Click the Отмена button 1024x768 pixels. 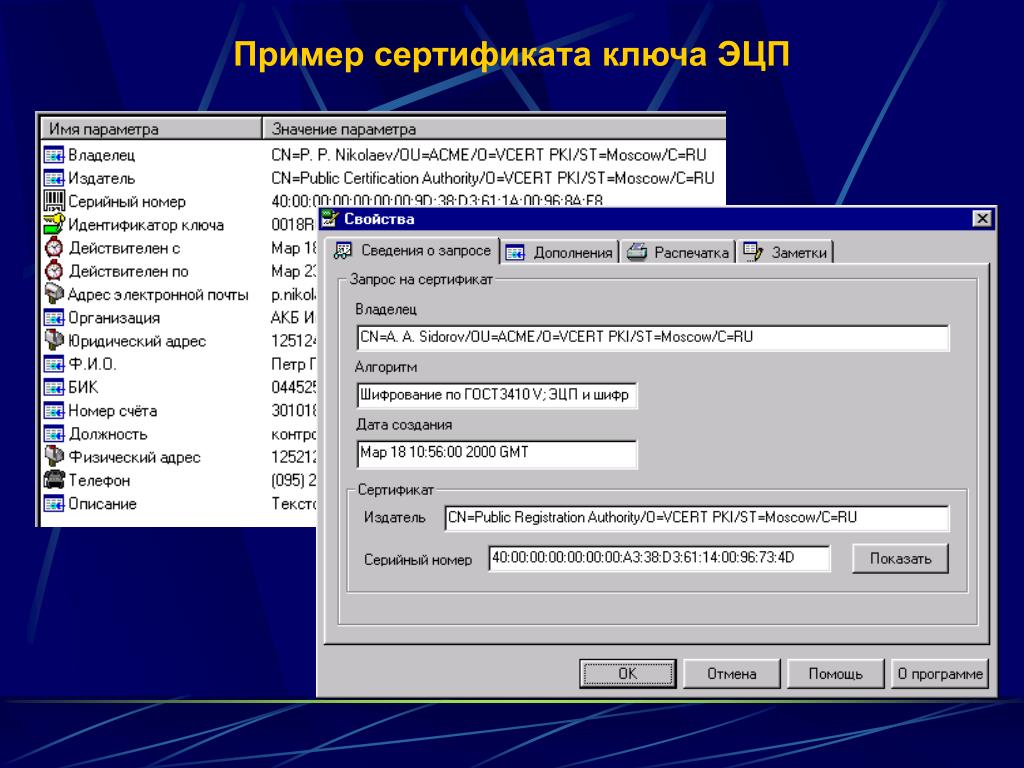(x=731, y=673)
